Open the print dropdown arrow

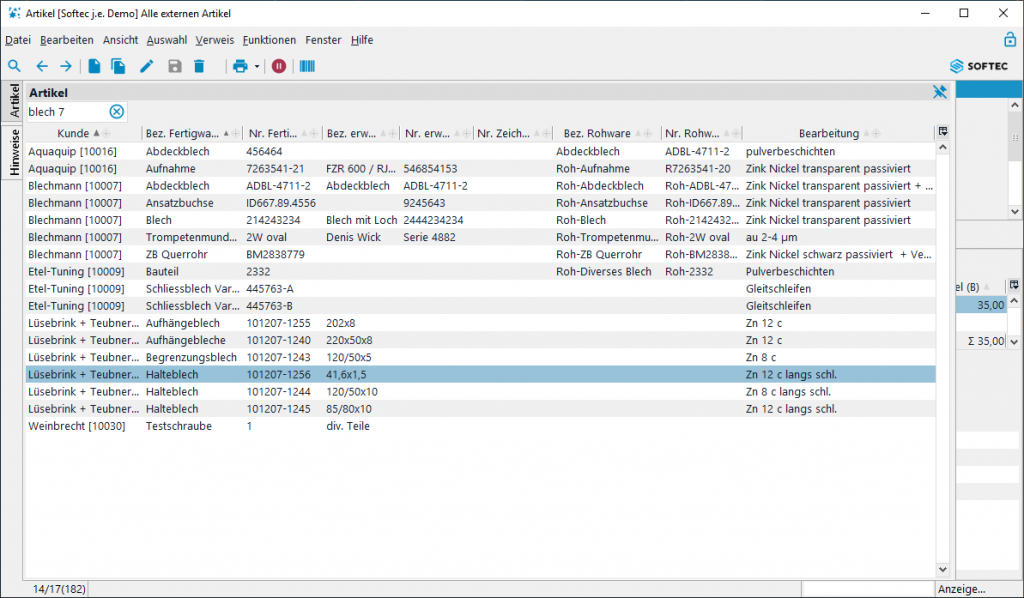pyautogui.click(x=257, y=67)
